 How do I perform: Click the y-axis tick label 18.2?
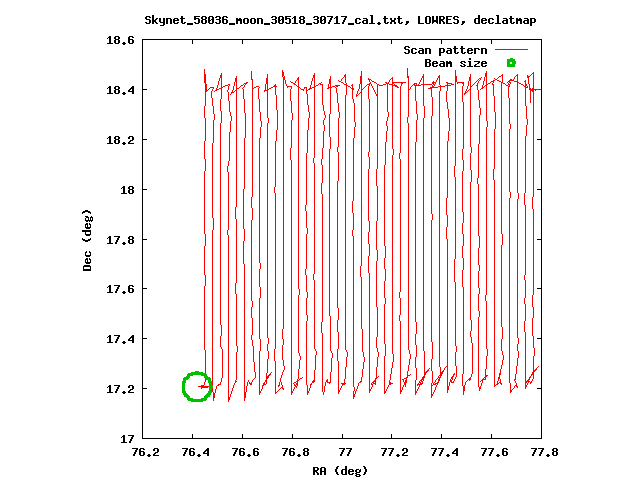click(x=120, y=140)
